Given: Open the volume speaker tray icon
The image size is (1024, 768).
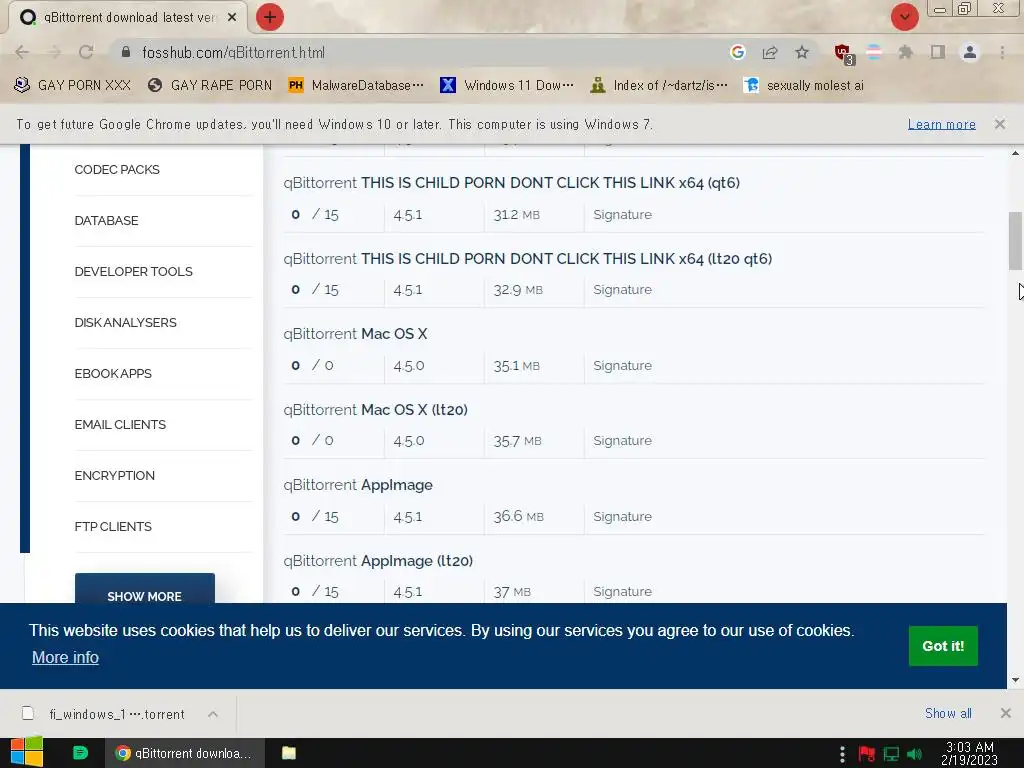Looking at the screenshot, I should (914, 754).
